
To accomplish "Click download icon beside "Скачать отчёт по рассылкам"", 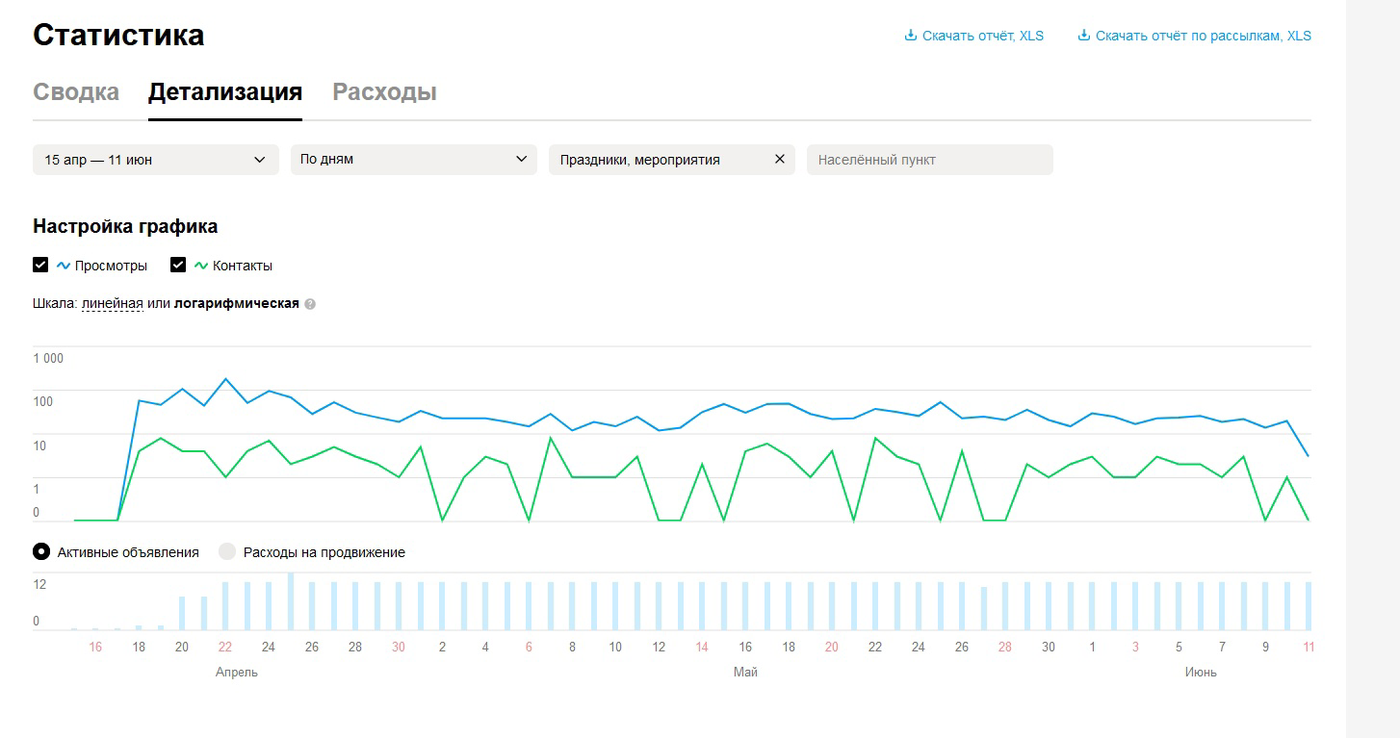I will pyautogui.click(x=1083, y=36).
